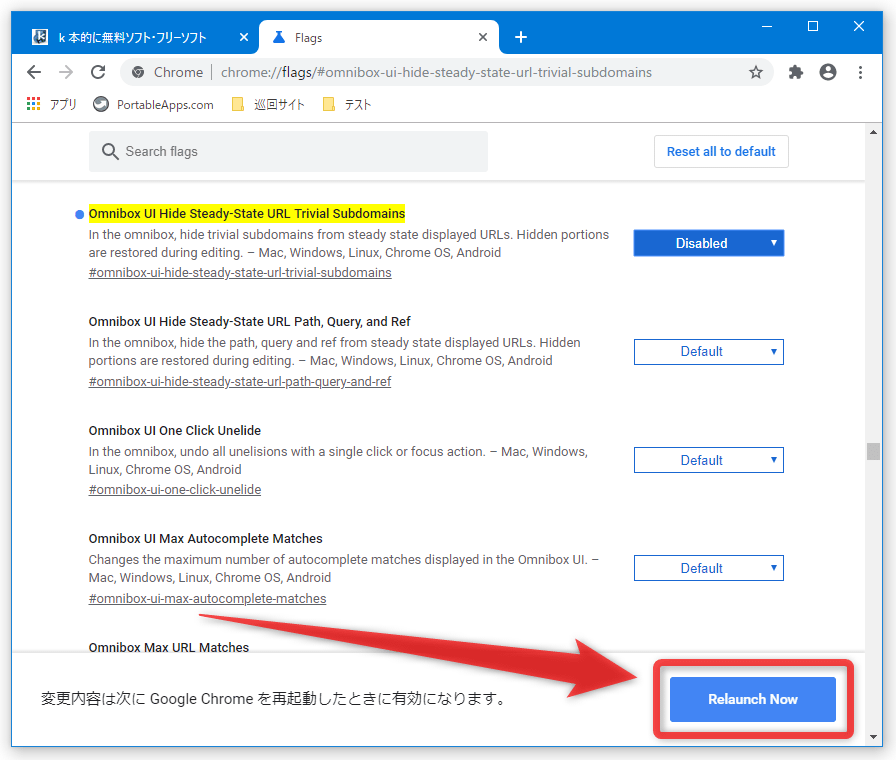The width and height of the screenshot is (896, 760).
Task: Click highlighted title Omnibox UI Hide Steady-State URL Trivial Subdomains
Action: [x=247, y=214]
